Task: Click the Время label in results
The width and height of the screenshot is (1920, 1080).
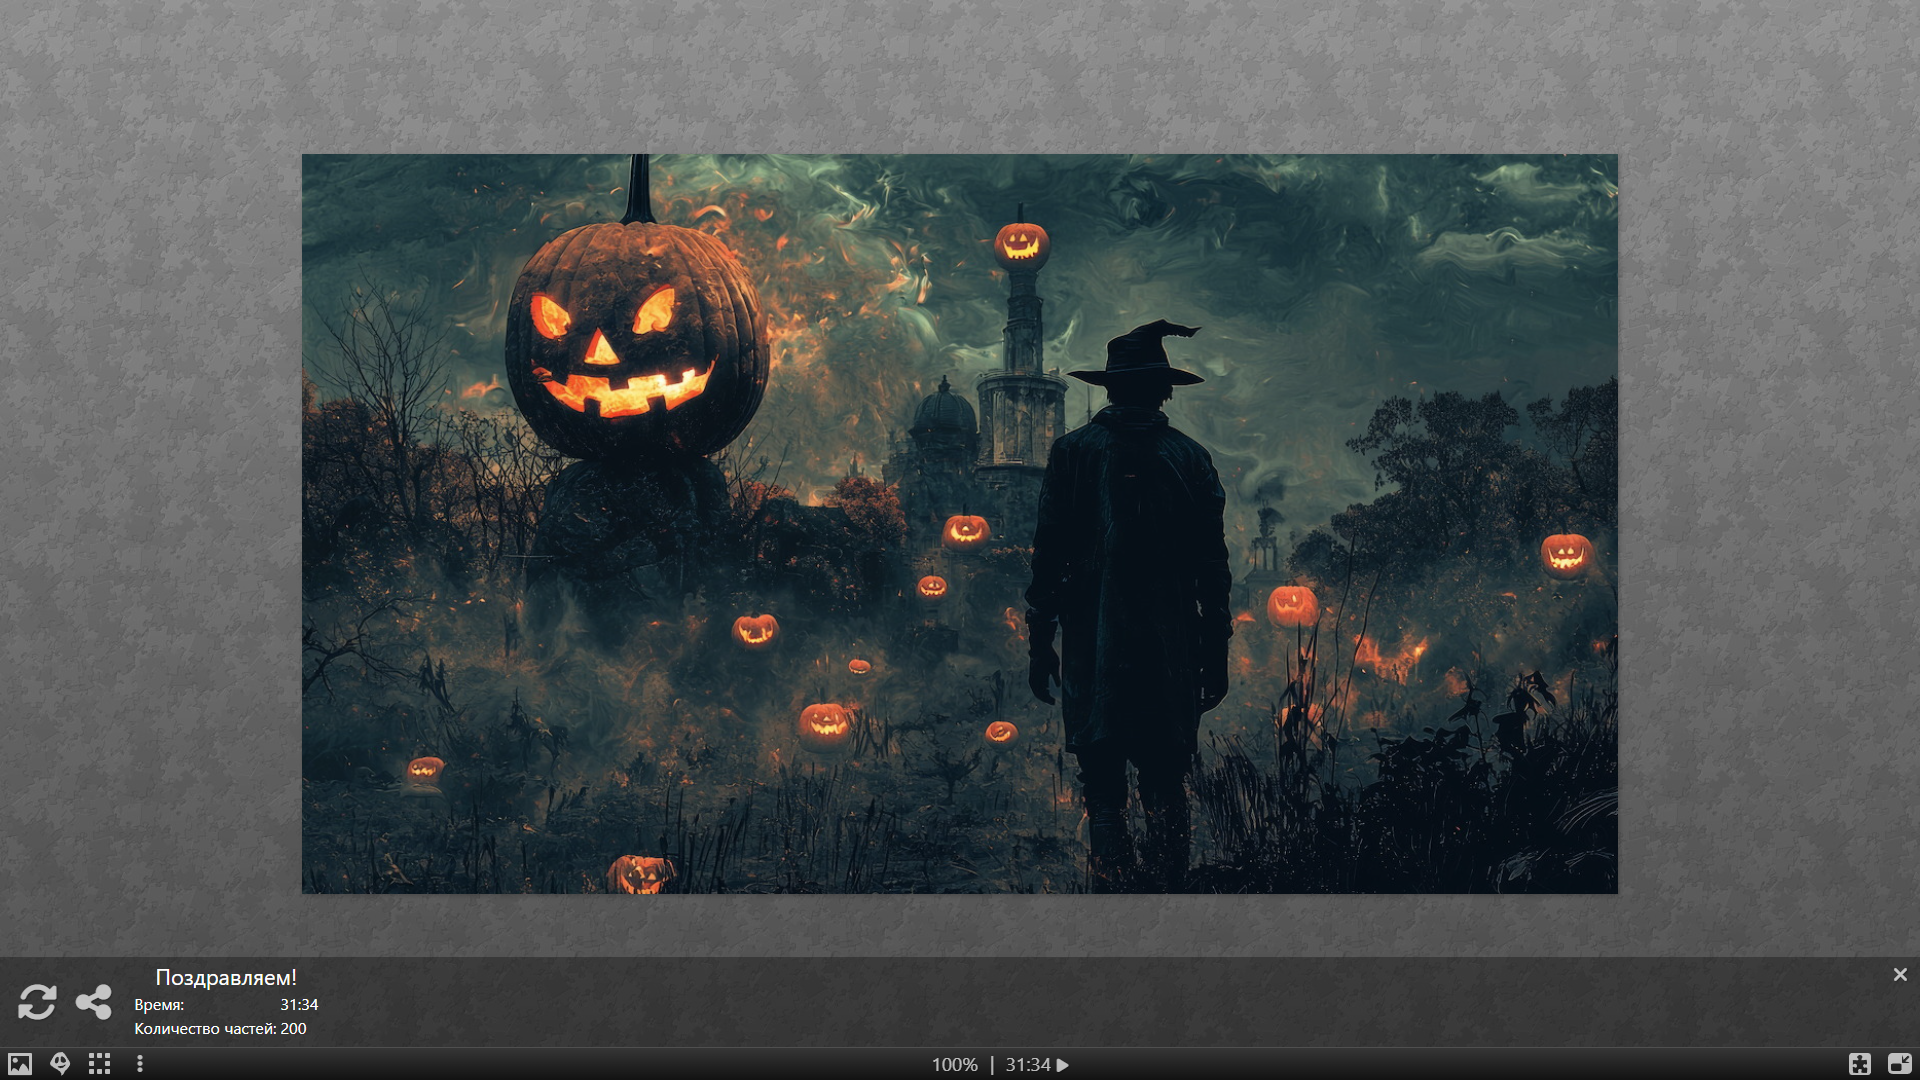Action: click(x=159, y=1004)
